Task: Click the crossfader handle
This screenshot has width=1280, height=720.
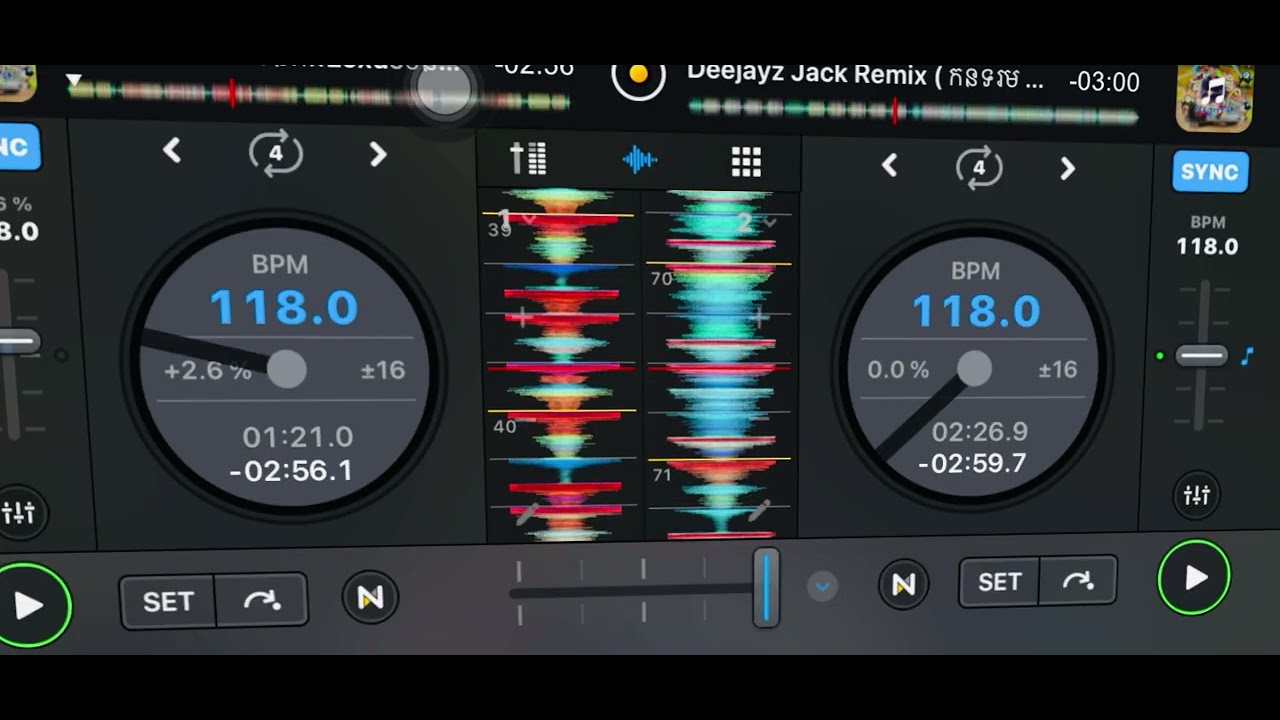Action: pos(766,587)
